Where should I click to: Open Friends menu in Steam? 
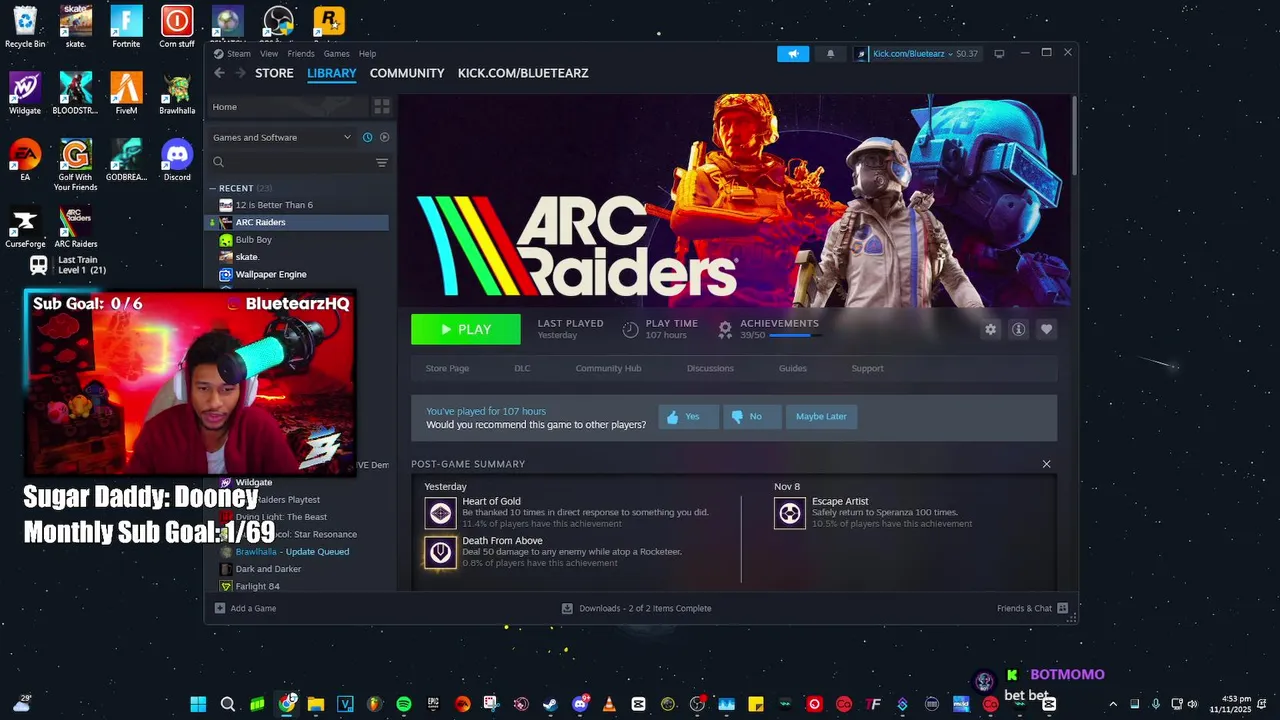[301, 54]
